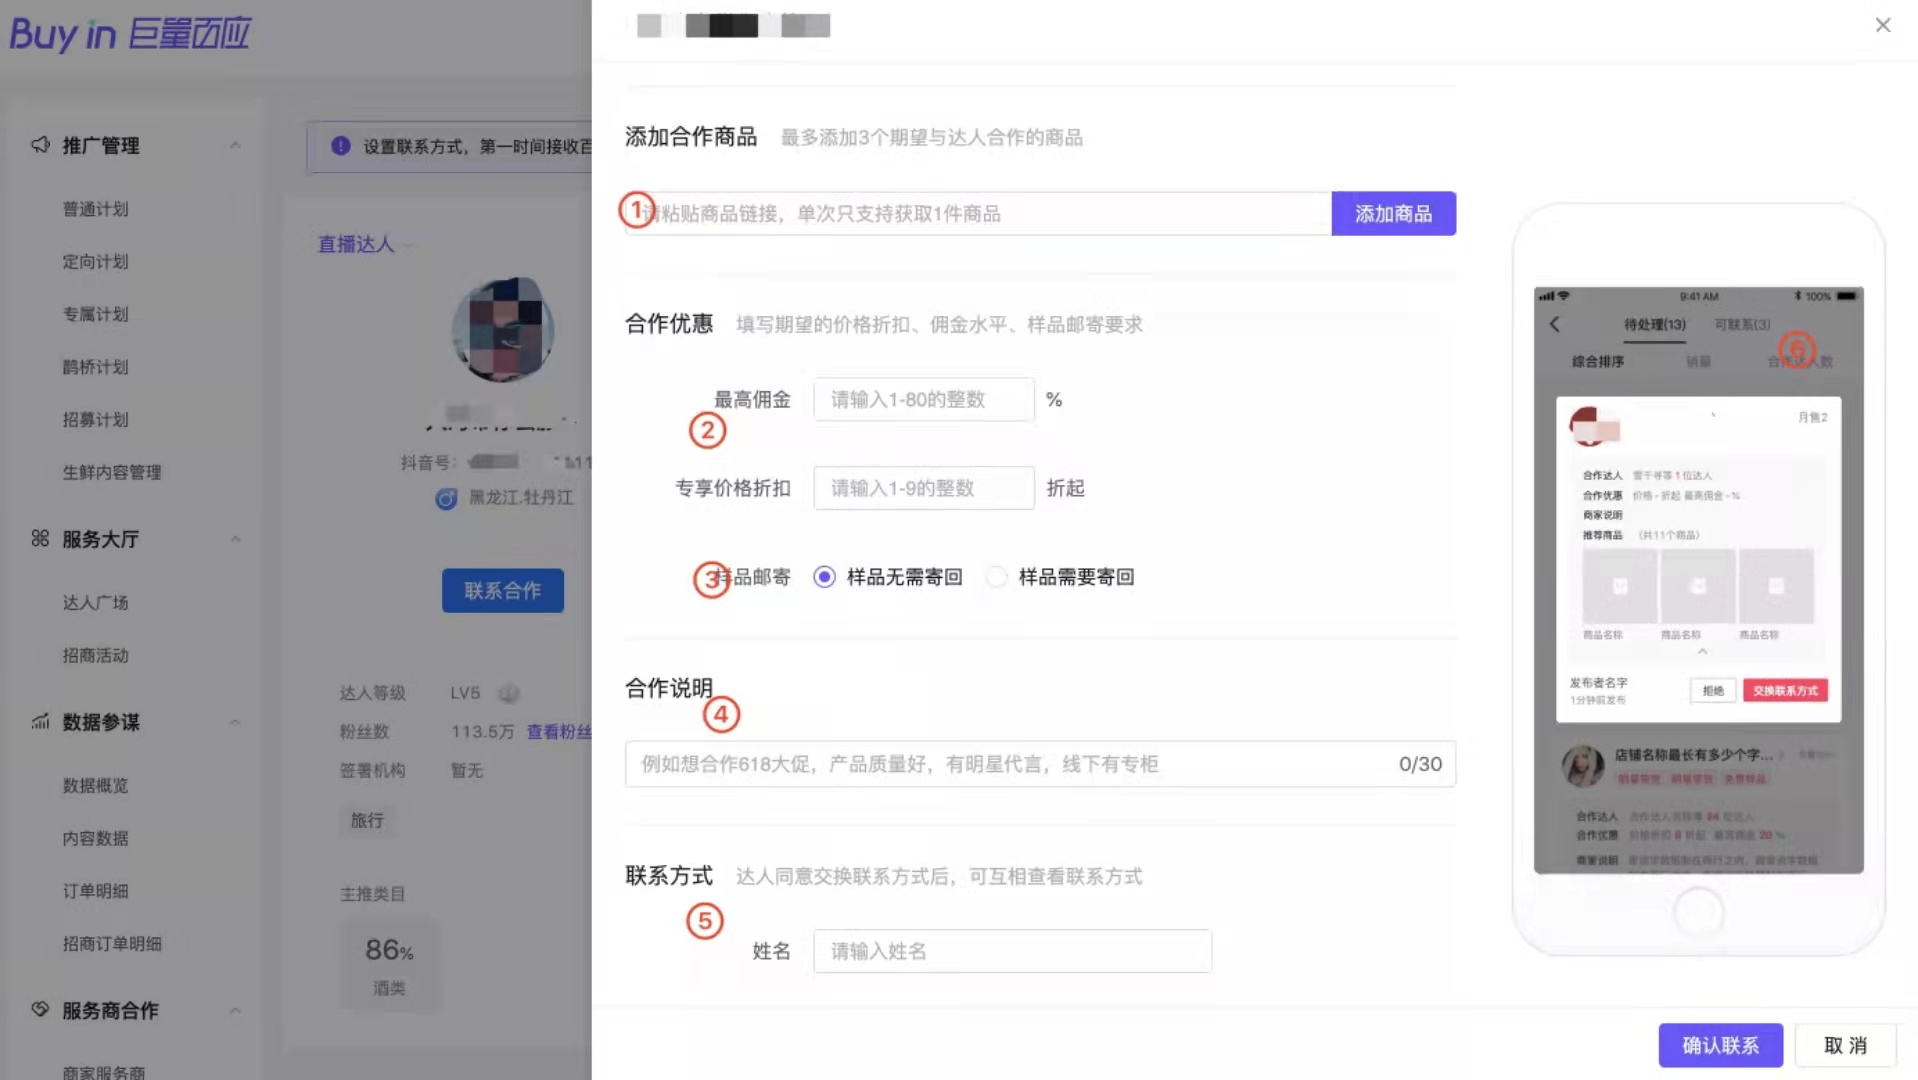Click the 服务商合作 icon in sidebar
Image resolution: width=1918 pixels, height=1080 pixels.
[40, 1010]
